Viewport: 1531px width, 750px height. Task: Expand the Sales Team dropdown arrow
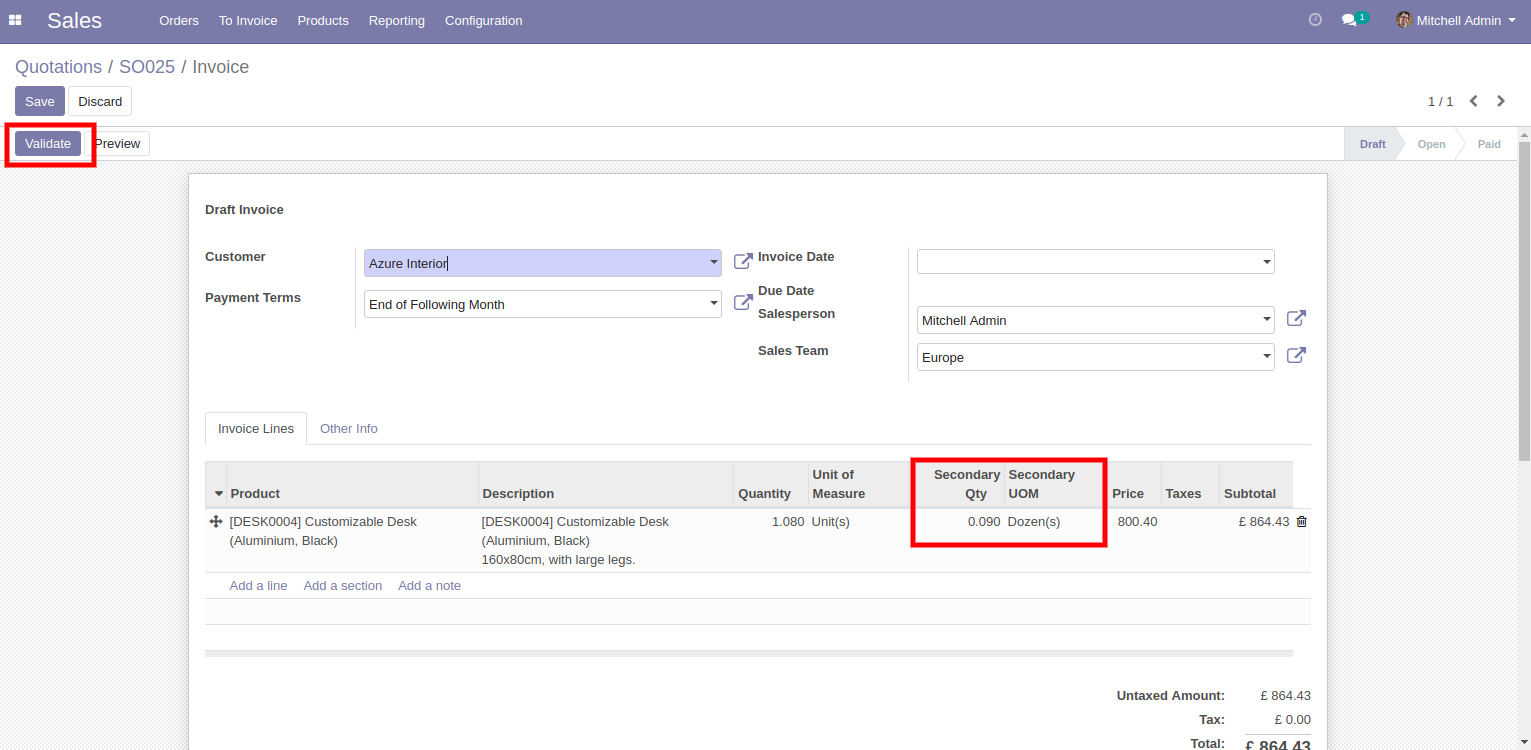1267,357
